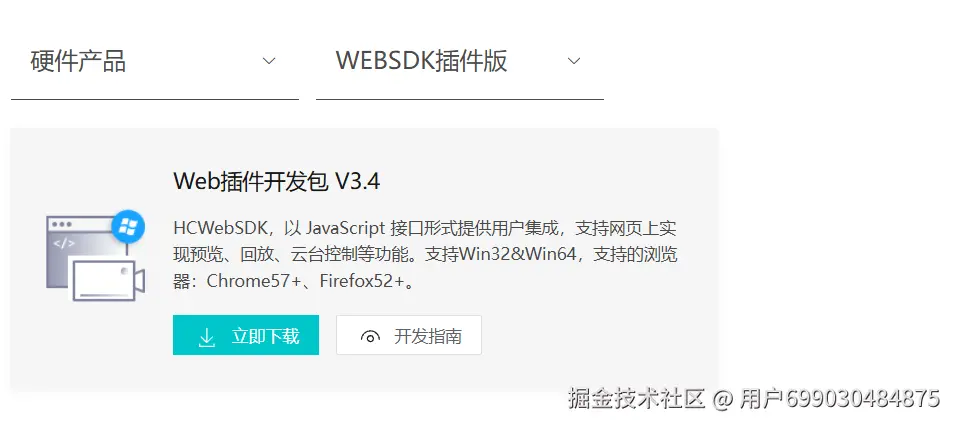Expand the 硬件产品 dropdown chevron

click(269, 61)
